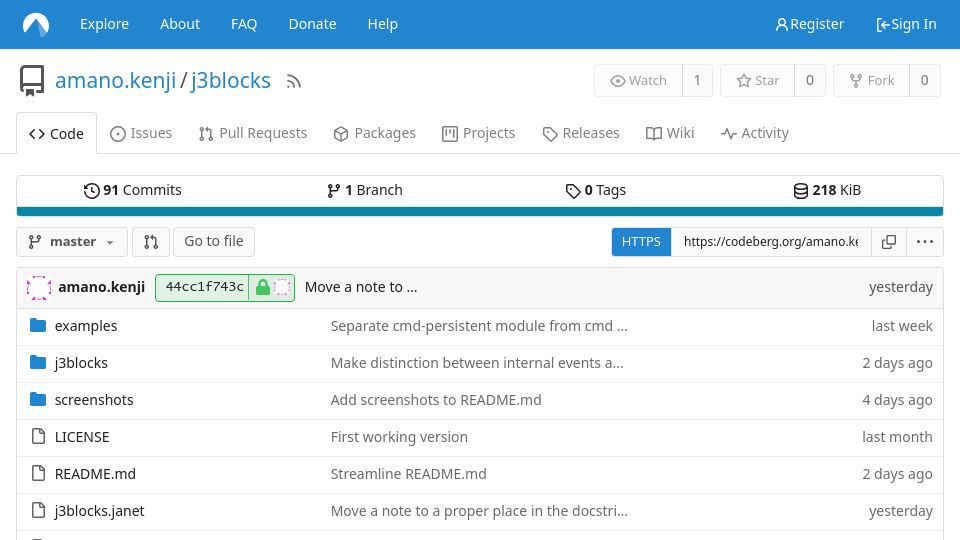Open commit 'Add screenshots to README.md'
The image size is (960, 540).
click(x=436, y=400)
